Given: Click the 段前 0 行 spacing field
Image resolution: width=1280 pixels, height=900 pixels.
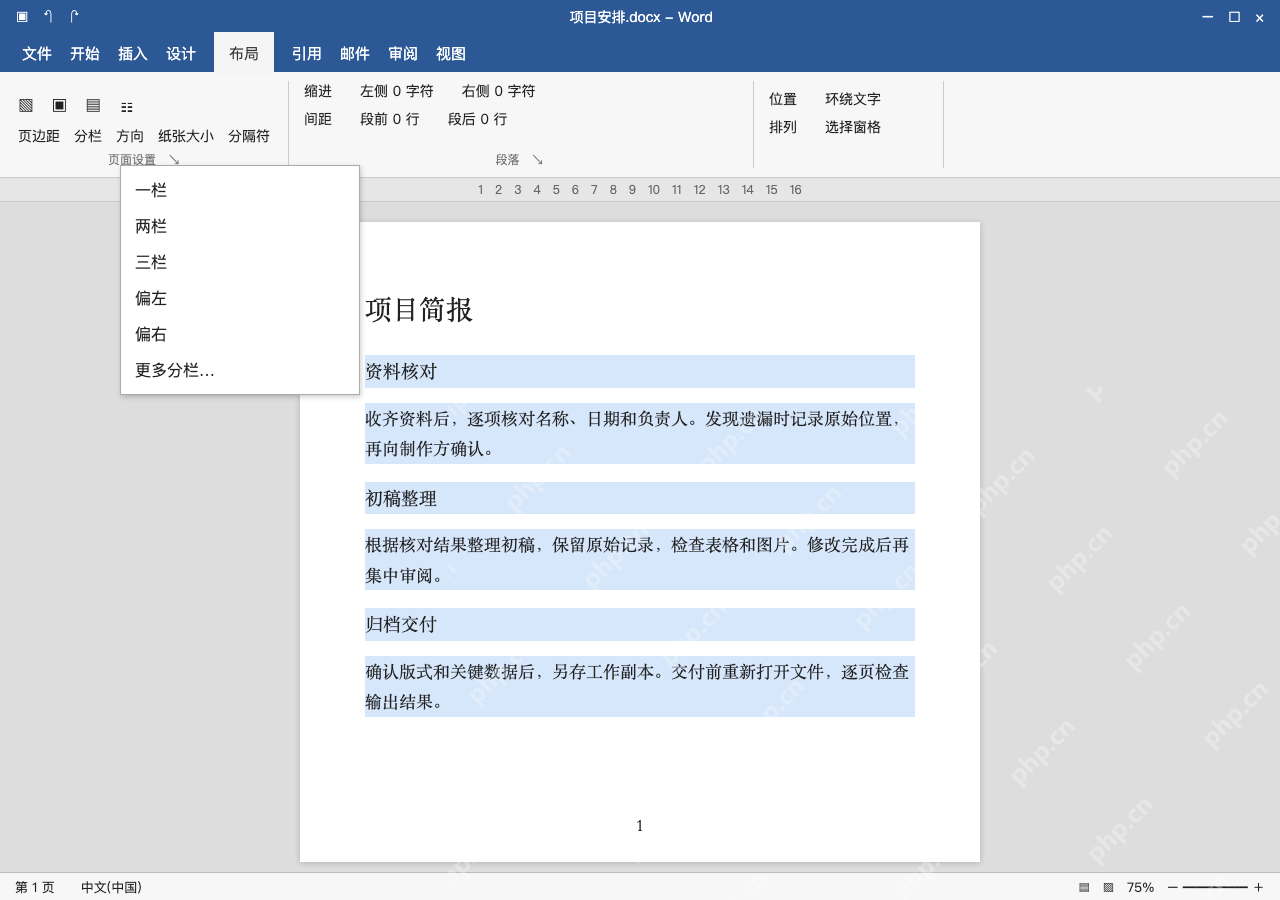Looking at the screenshot, I should (390, 119).
